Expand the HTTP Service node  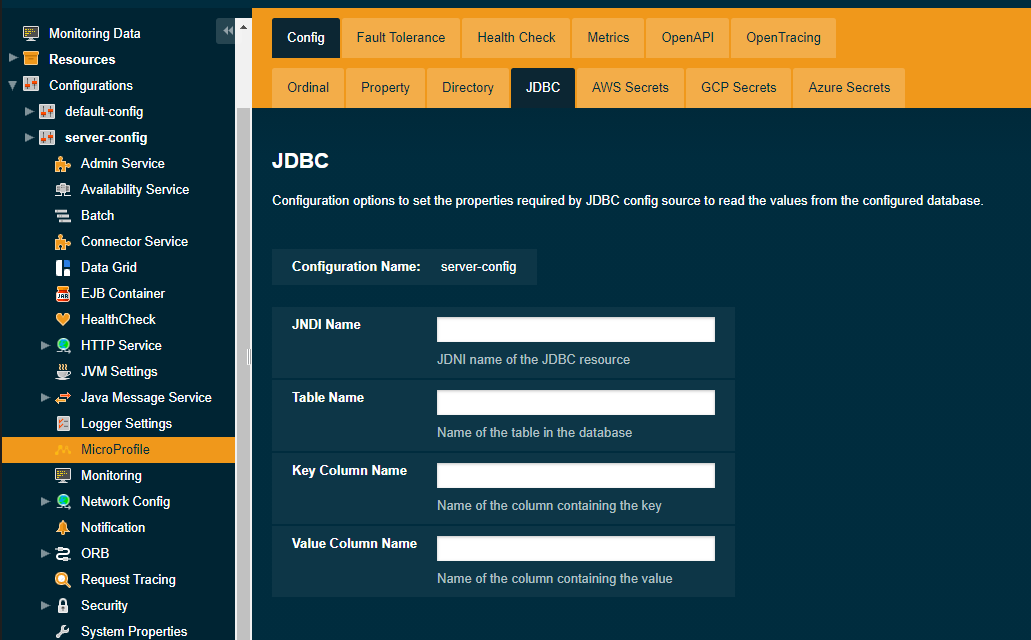(45, 345)
